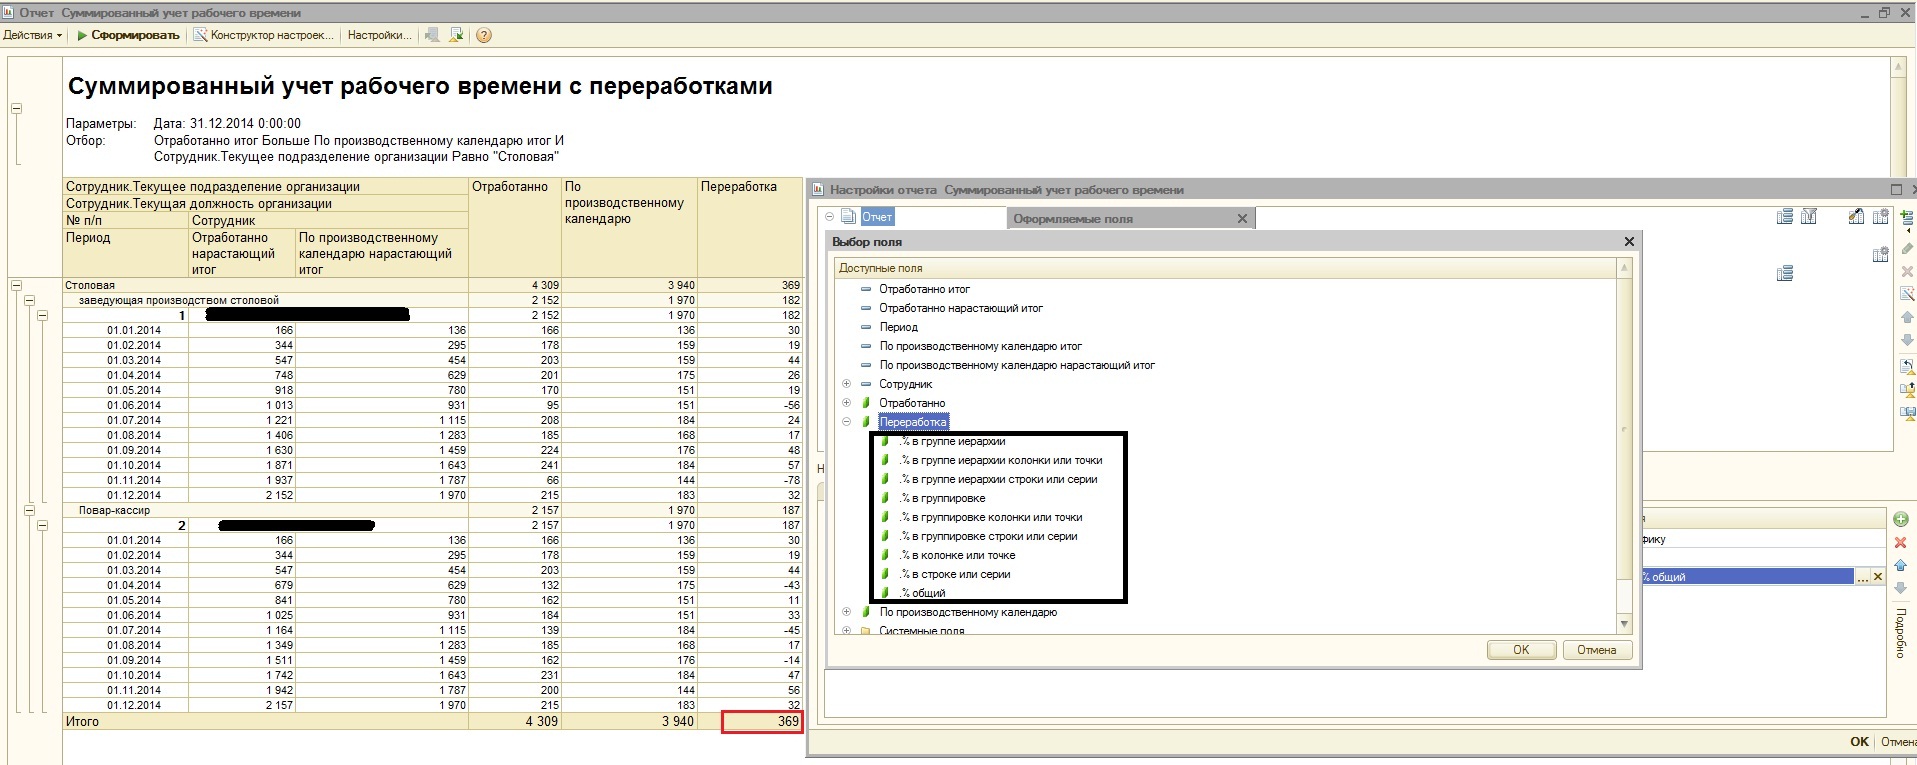Expand the Отработанно field node
Screen dimensions: 1917x765
click(x=846, y=403)
